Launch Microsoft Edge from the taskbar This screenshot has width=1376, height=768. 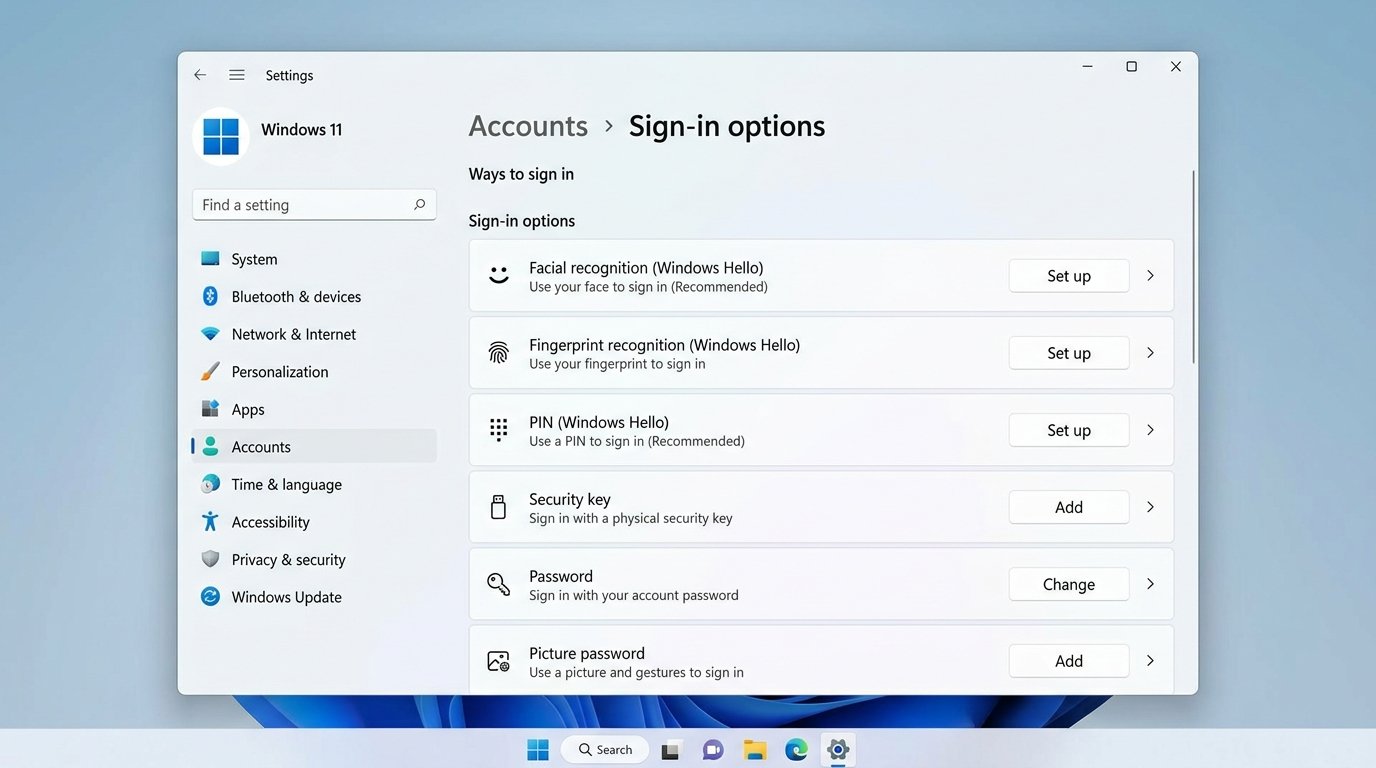click(x=796, y=750)
